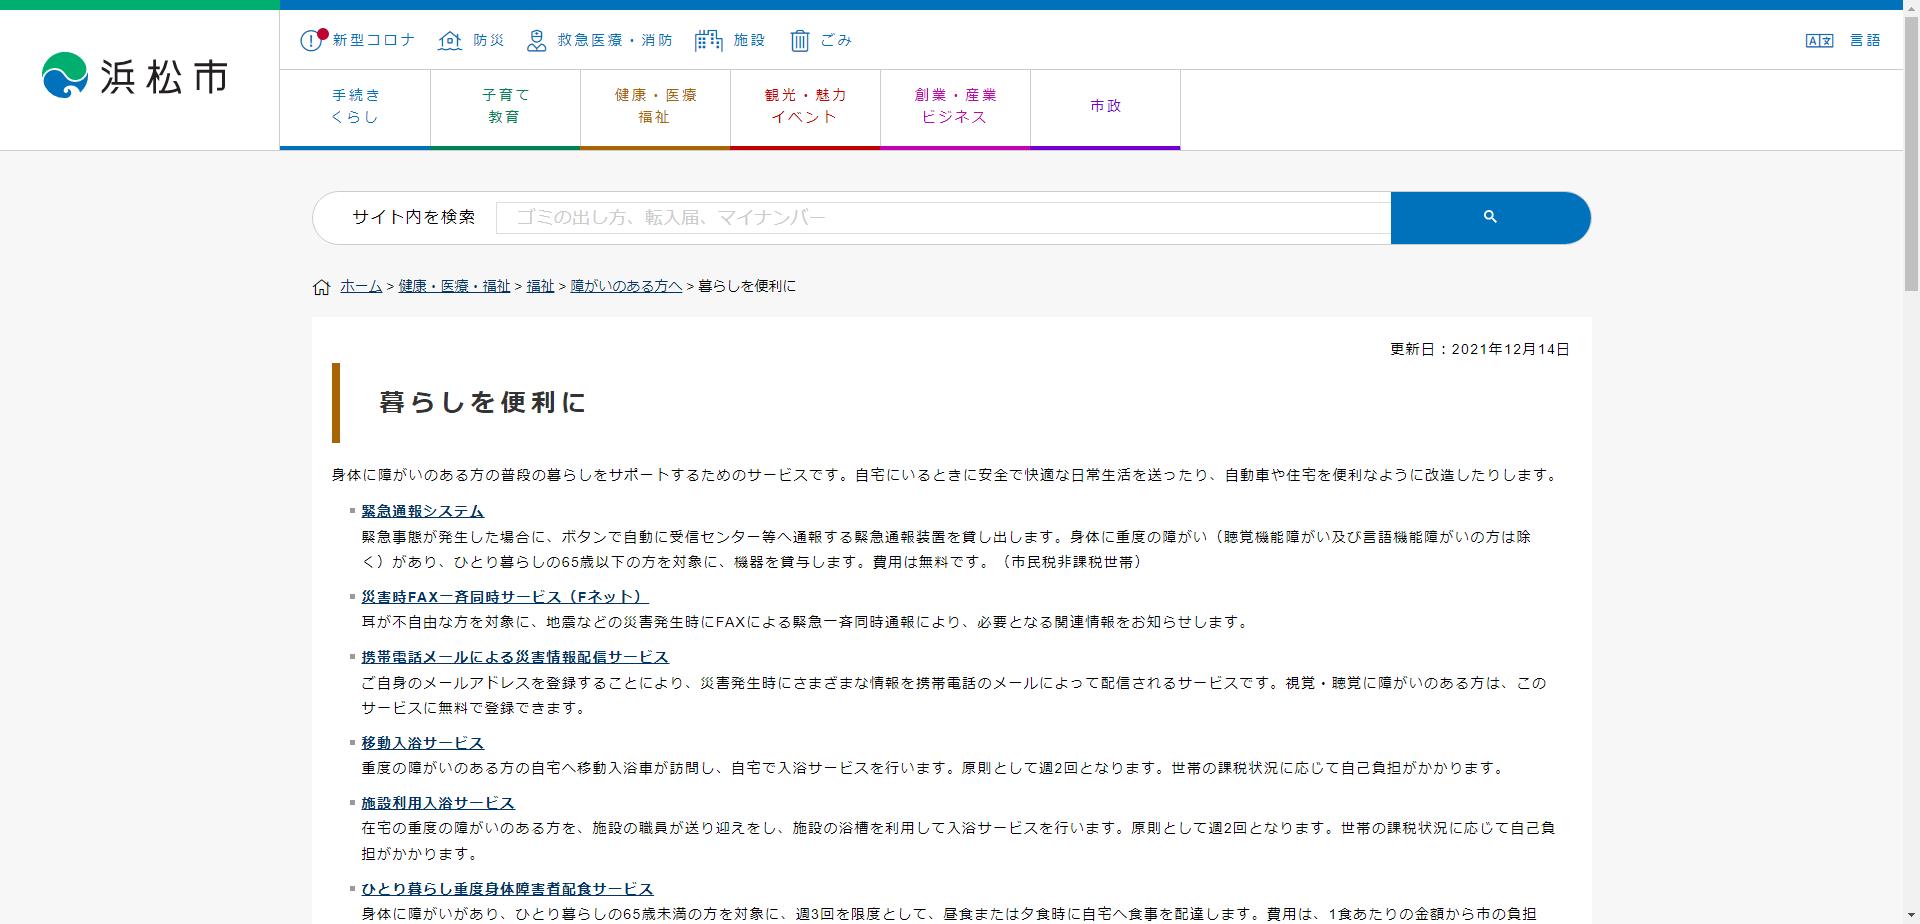Click the magnifier search button
Screen dimensions: 1920x924
pos(1490,217)
